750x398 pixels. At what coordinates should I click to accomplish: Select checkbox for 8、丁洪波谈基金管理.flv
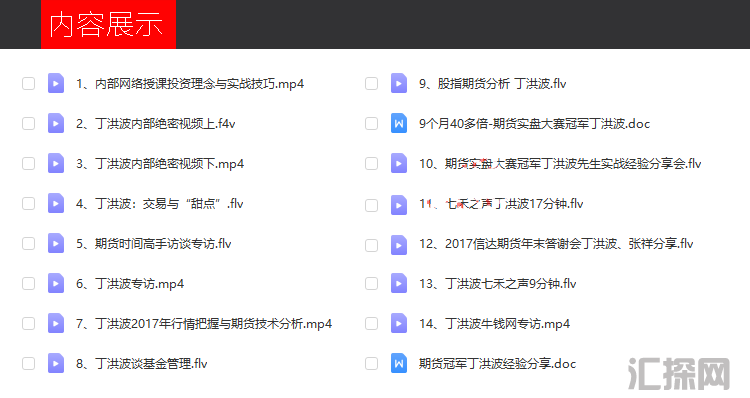29,363
